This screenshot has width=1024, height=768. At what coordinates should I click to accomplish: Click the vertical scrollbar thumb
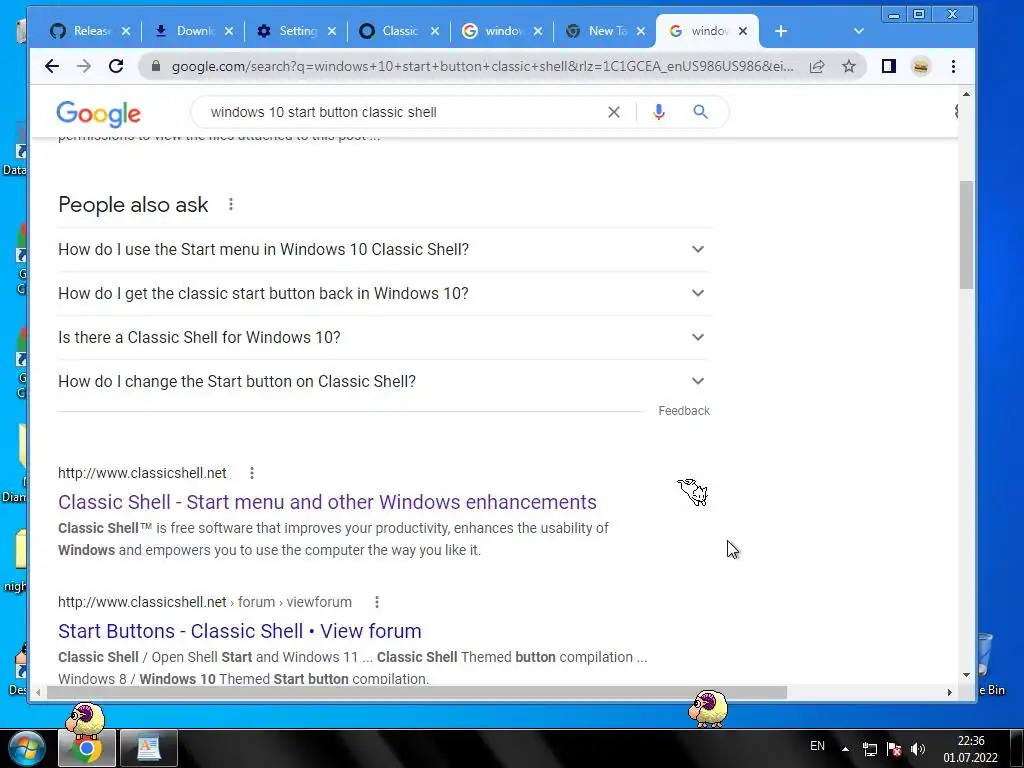966,235
